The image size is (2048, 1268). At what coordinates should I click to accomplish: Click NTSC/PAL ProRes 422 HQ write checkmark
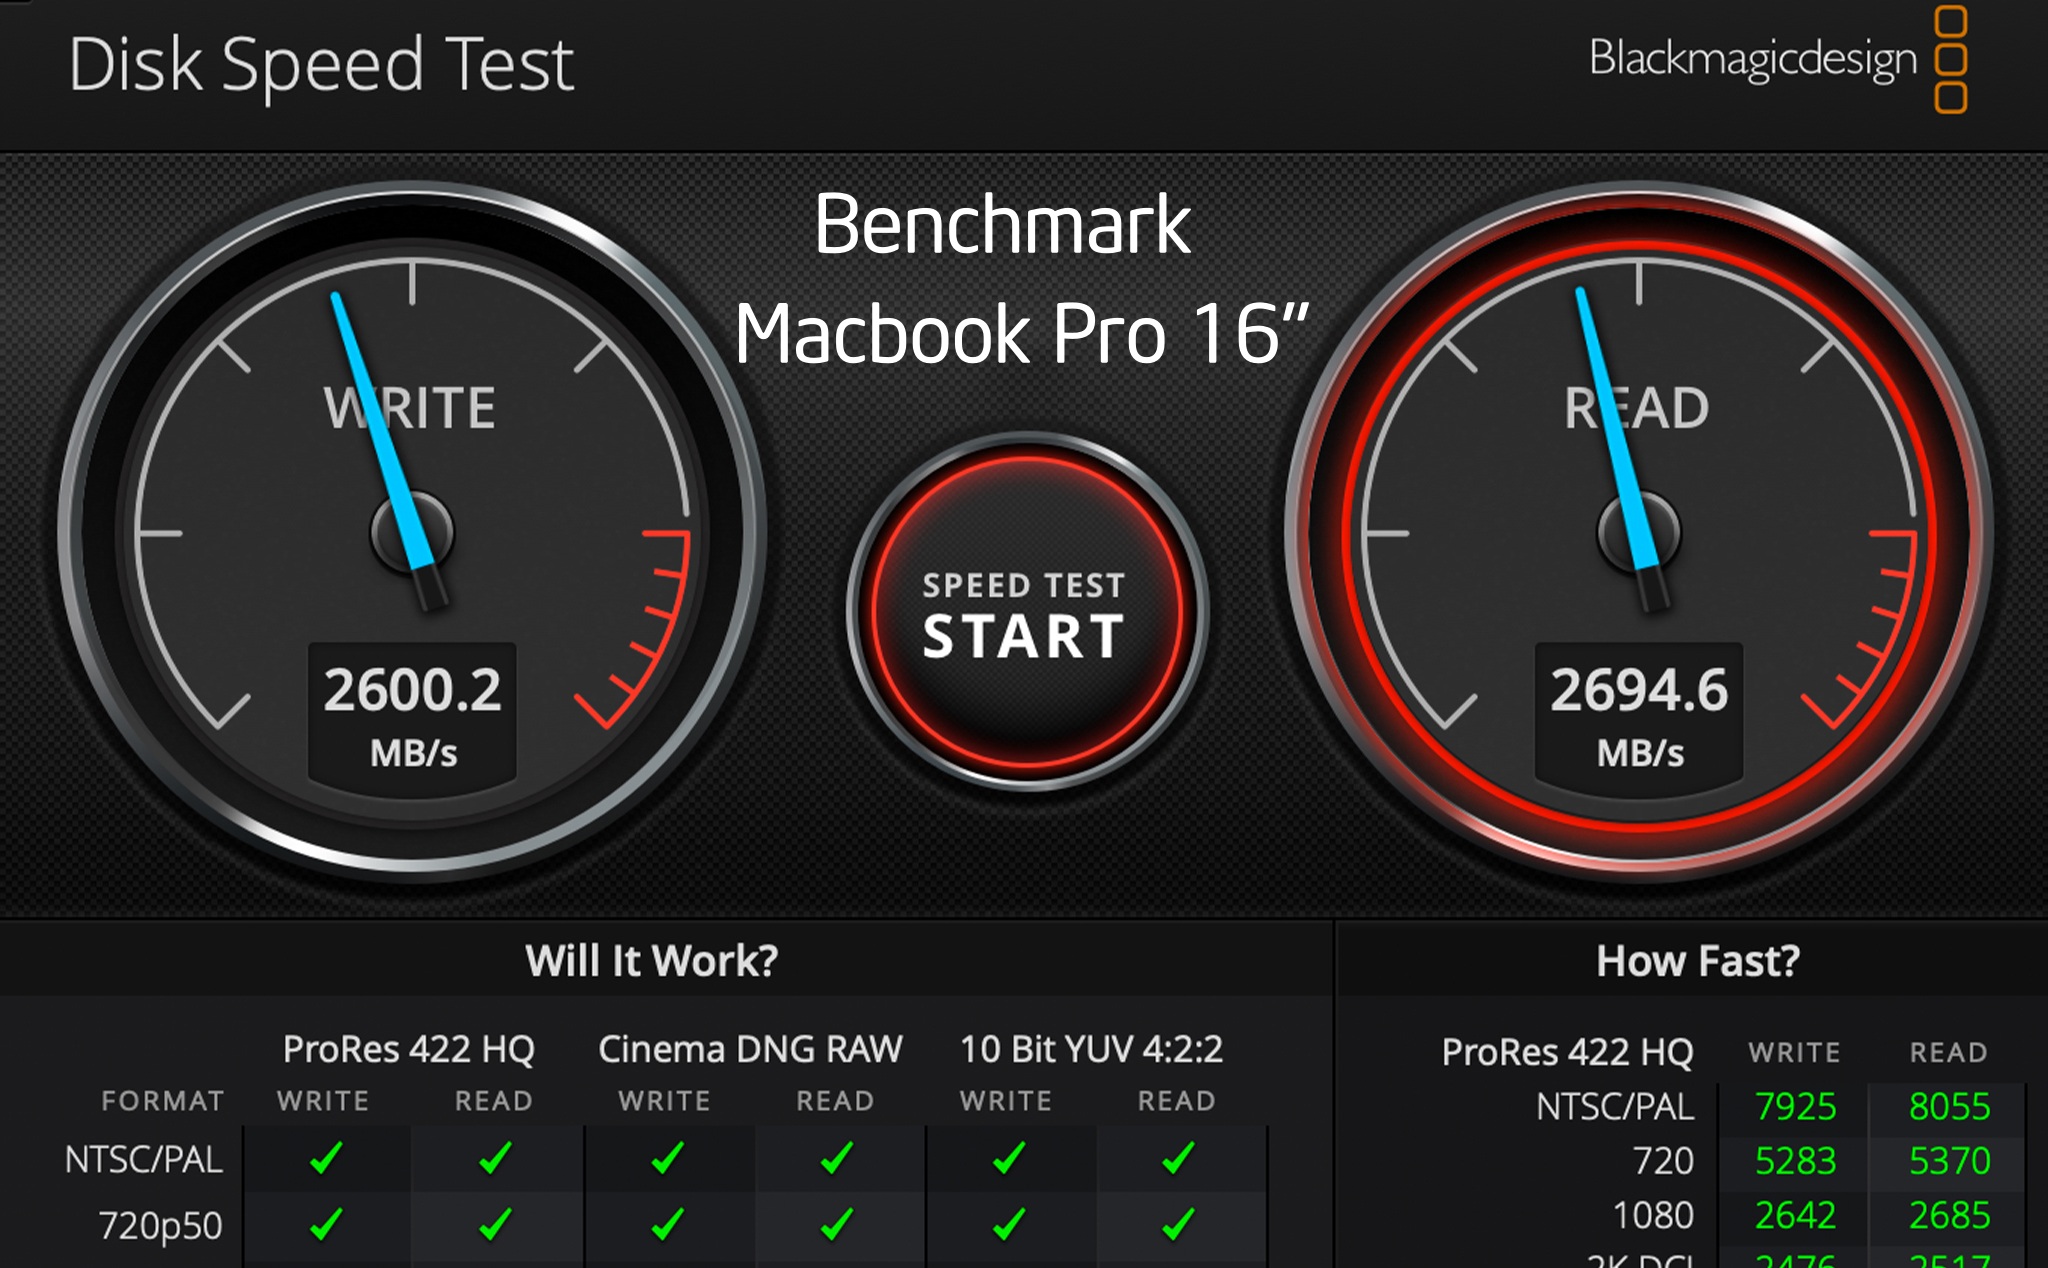point(326,1158)
